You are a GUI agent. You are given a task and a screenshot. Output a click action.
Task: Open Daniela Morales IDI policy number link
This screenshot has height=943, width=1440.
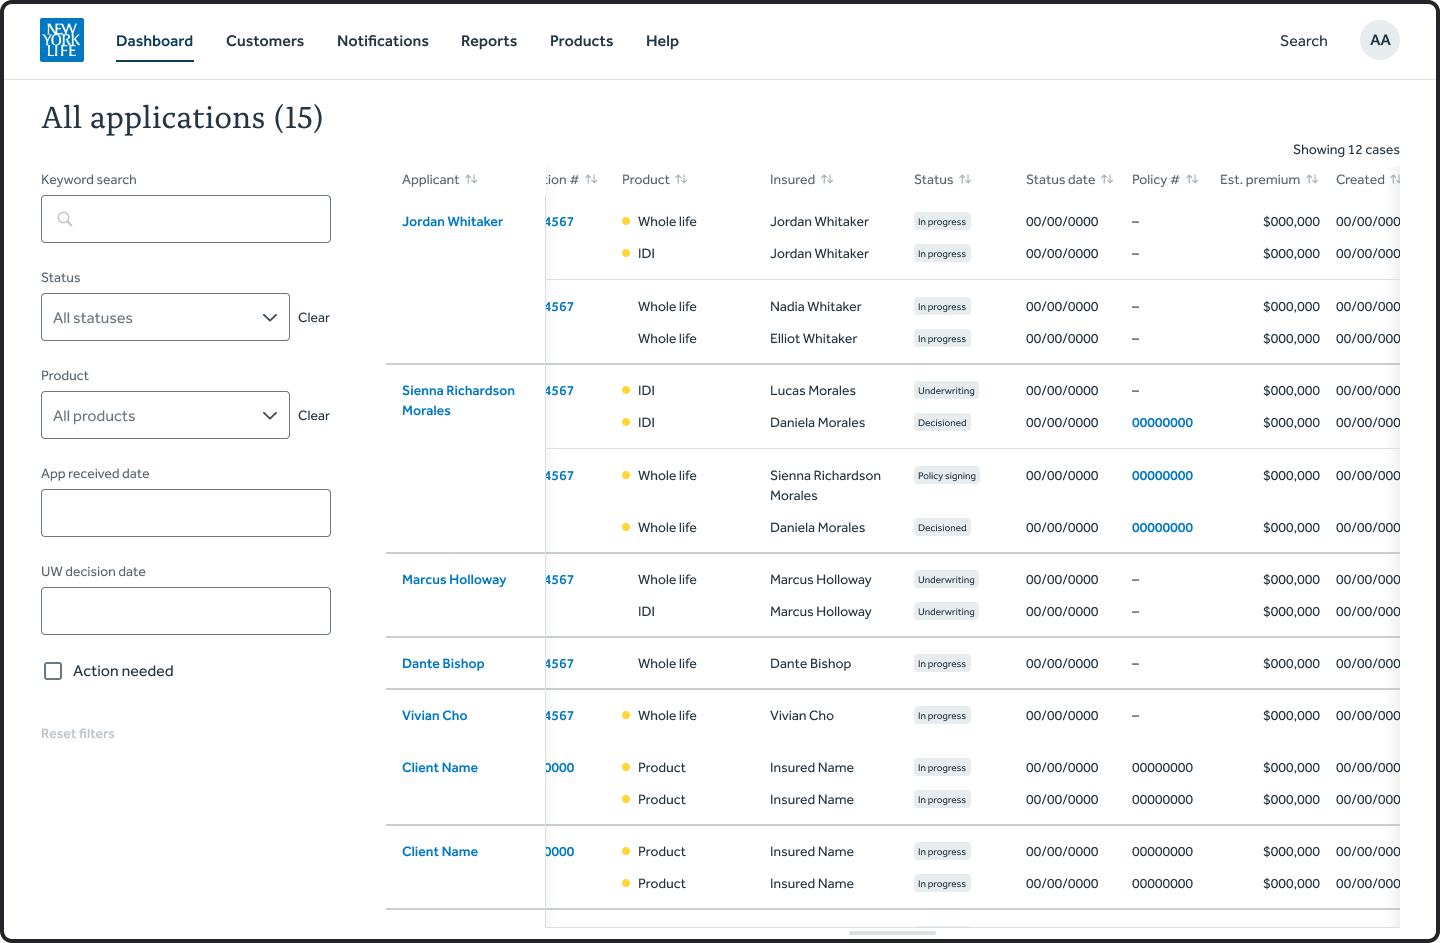coord(1162,423)
